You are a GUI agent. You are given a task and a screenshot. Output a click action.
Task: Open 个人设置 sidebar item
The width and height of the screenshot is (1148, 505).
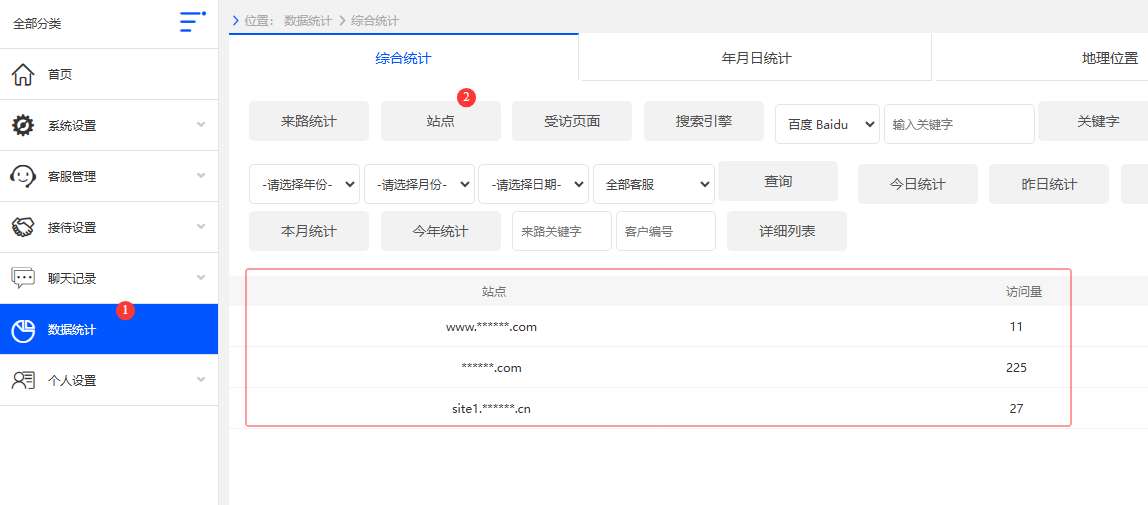[108, 380]
